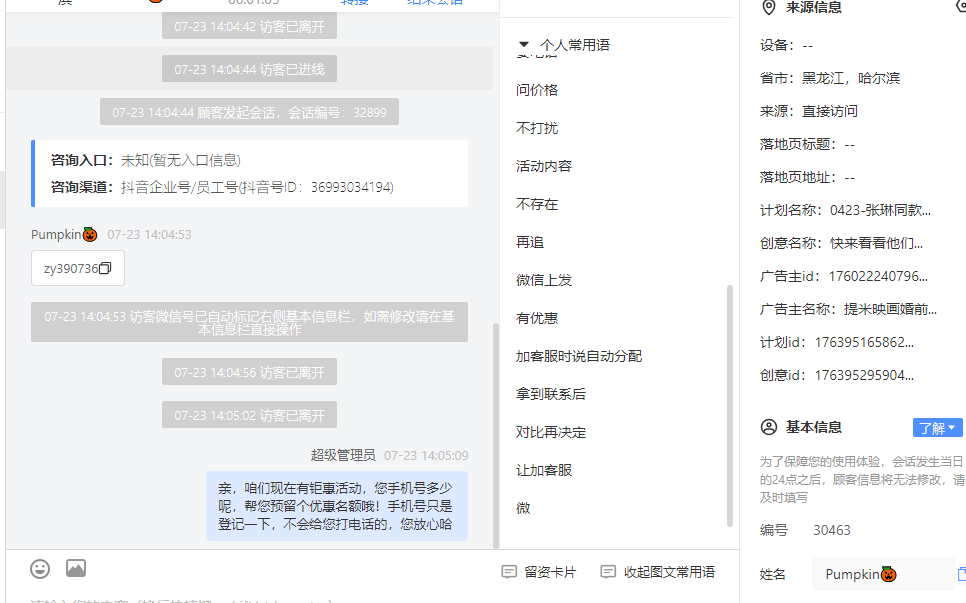Collapse the 个人常用语 list
This screenshot has width=966, height=603.
[524, 44]
